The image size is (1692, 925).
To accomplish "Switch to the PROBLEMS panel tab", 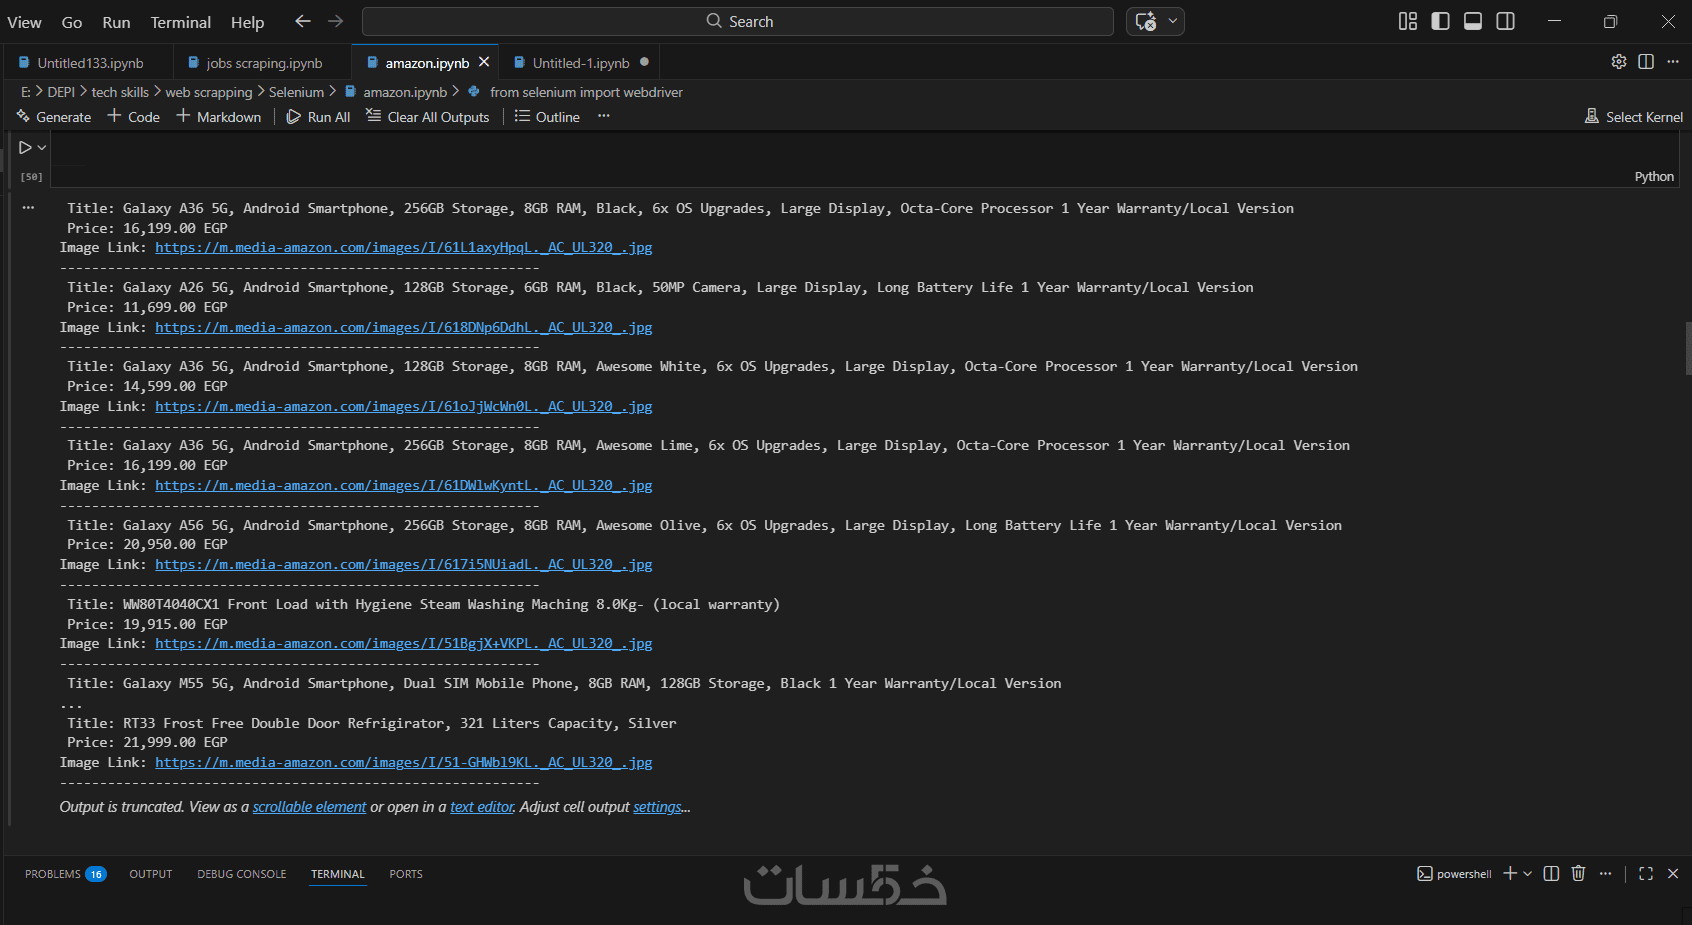I will coord(65,874).
